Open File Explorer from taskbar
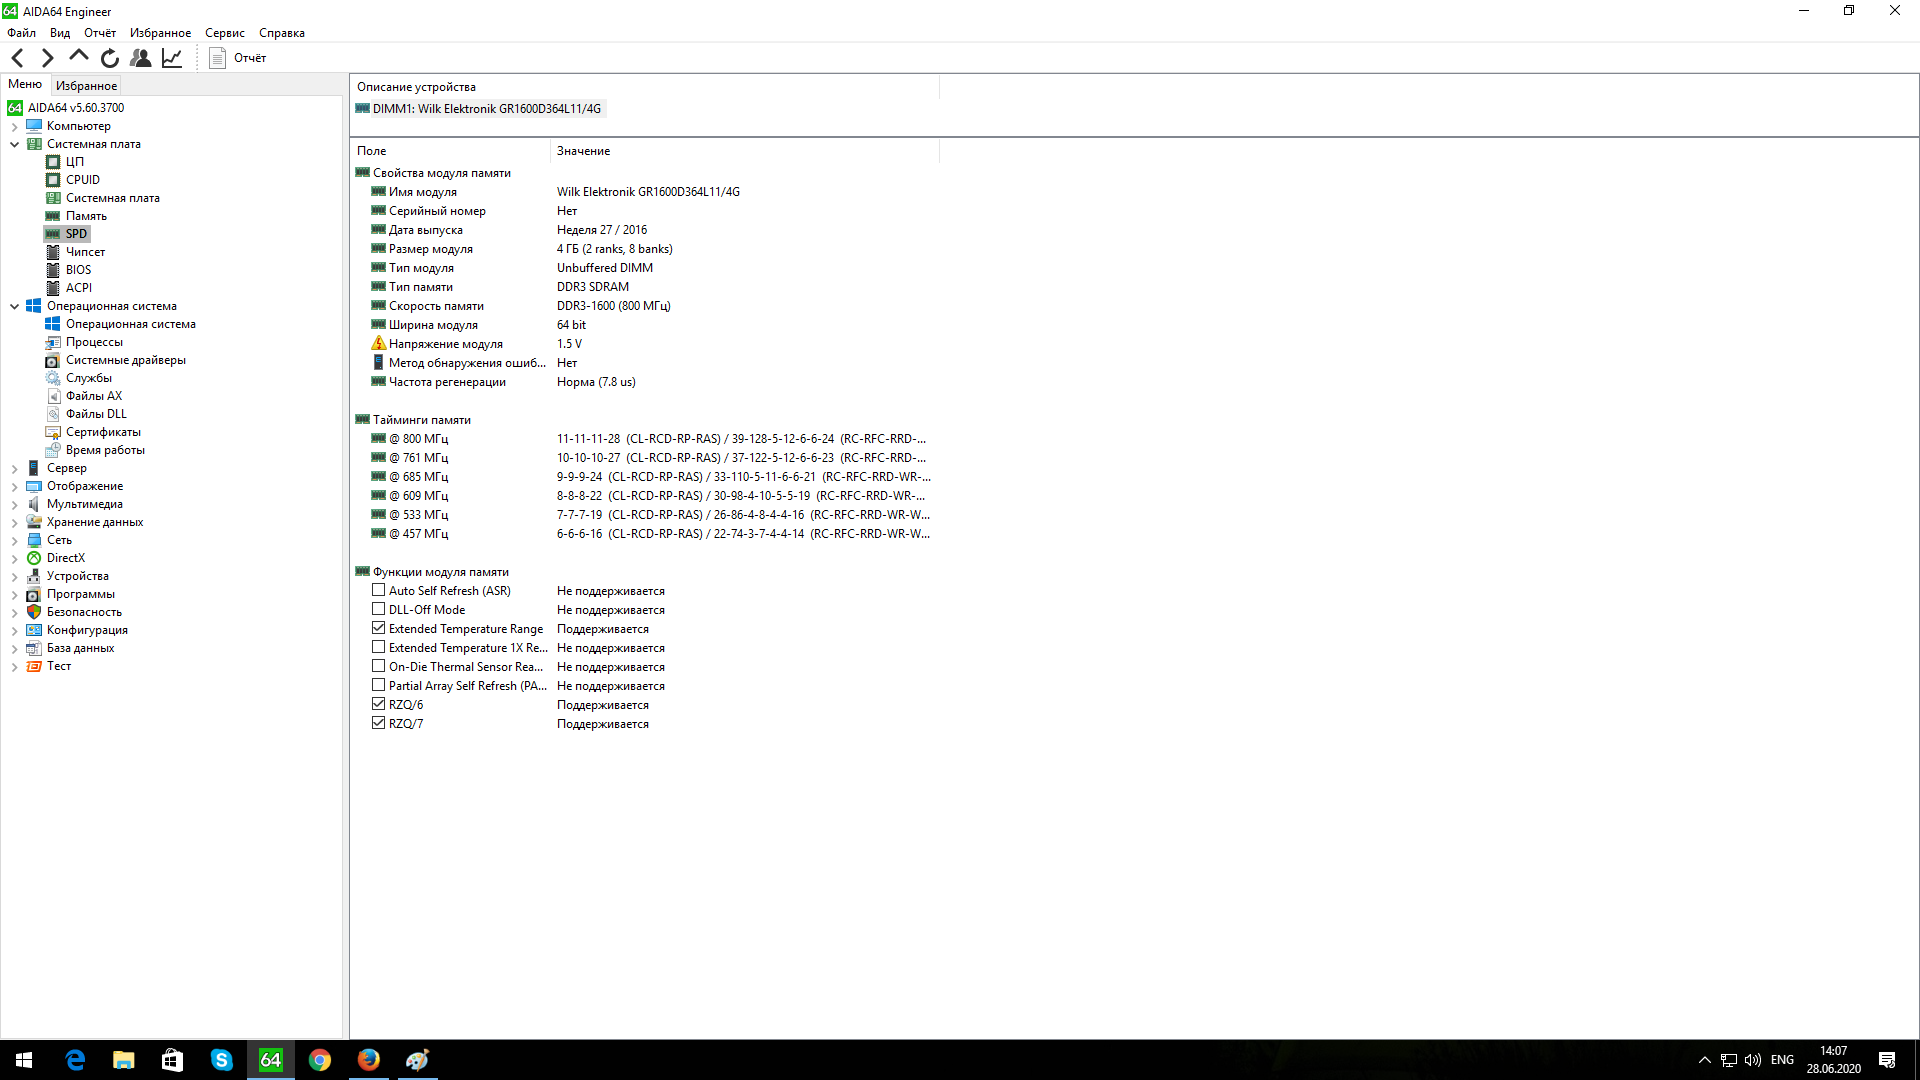The width and height of the screenshot is (1920, 1080). pyautogui.click(x=124, y=1060)
